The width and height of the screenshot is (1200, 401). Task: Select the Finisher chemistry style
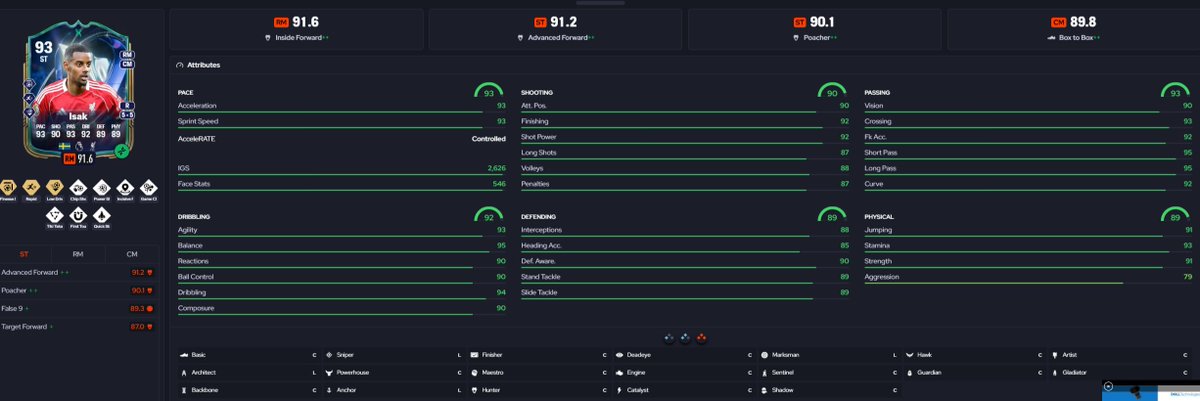(x=538, y=355)
